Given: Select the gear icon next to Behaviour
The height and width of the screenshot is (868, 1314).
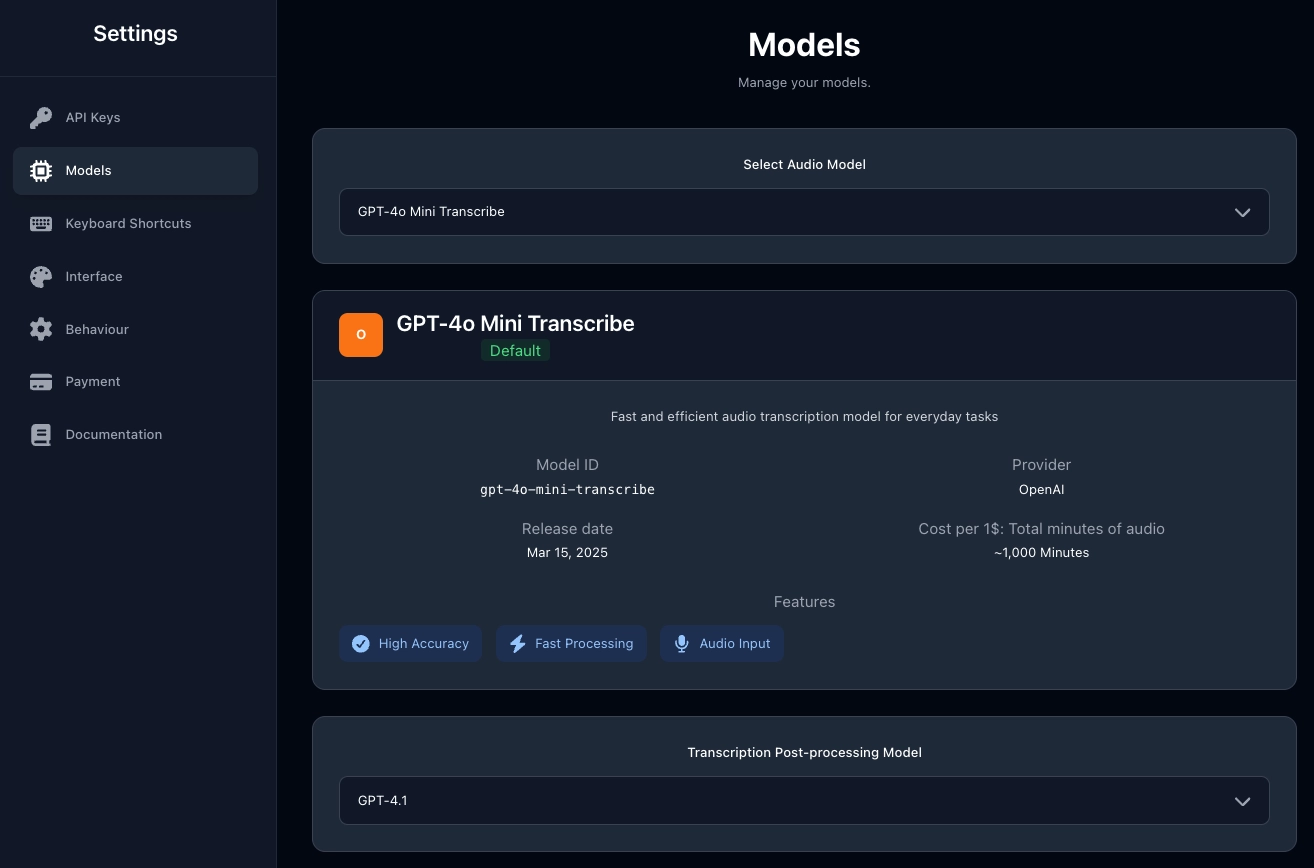Looking at the screenshot, I should [x=40, y=329].
